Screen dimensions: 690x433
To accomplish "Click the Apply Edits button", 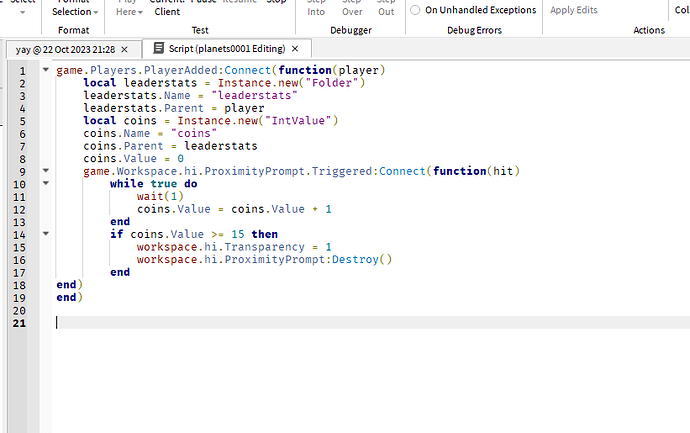I will [x=576, y=10].
